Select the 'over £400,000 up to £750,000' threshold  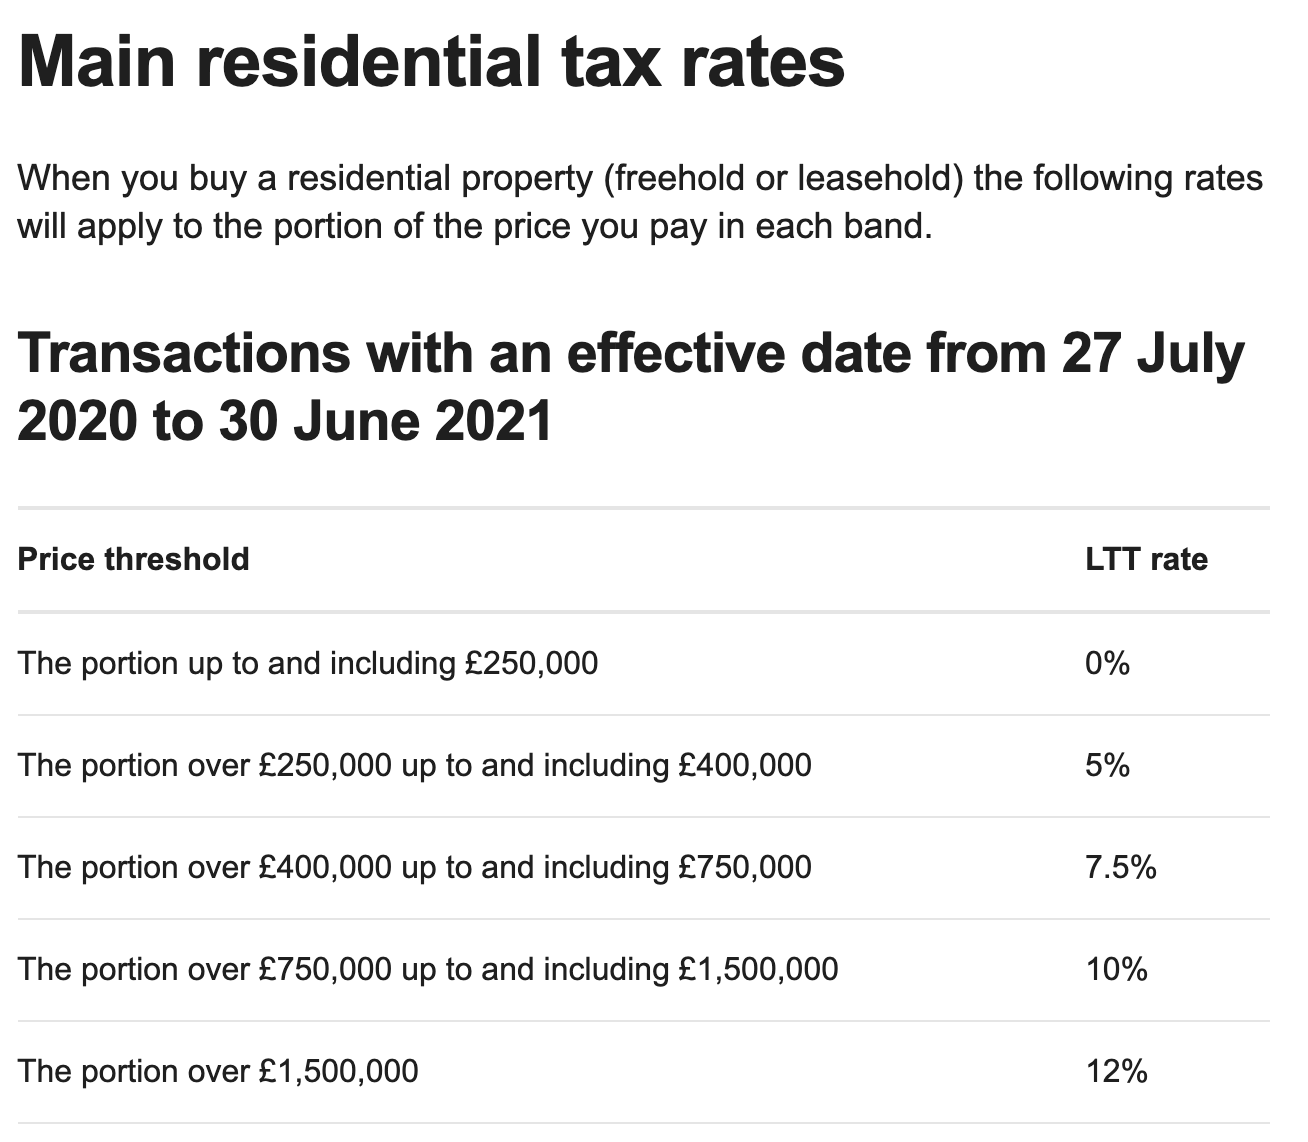[x=415, y=867]
